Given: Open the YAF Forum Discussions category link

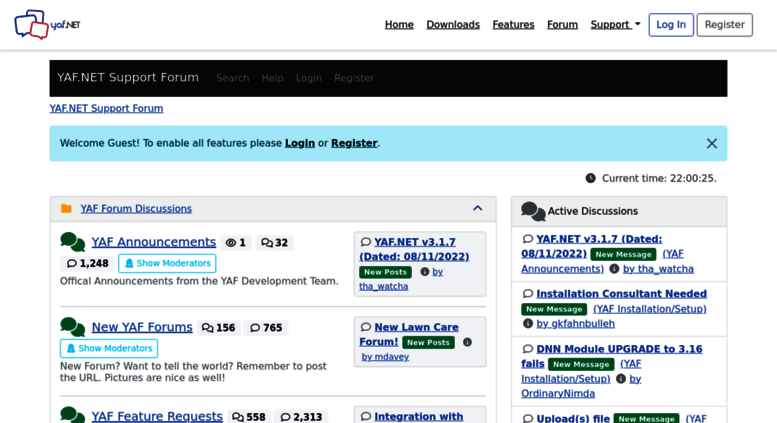Looking at the screenshot, I should click(136, 209).
